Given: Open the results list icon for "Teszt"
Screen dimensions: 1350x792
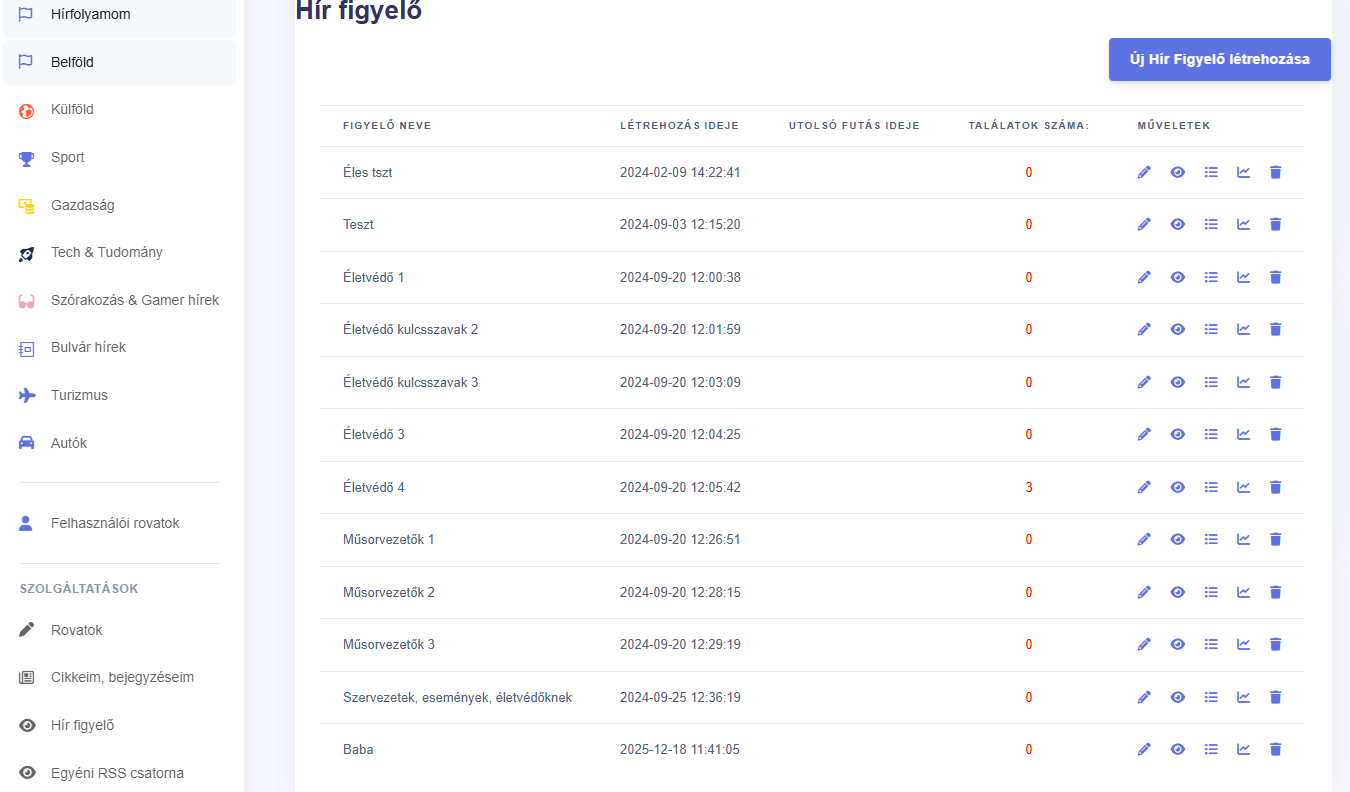Looking at the screenshot, I should click(x=1211, y=224).
